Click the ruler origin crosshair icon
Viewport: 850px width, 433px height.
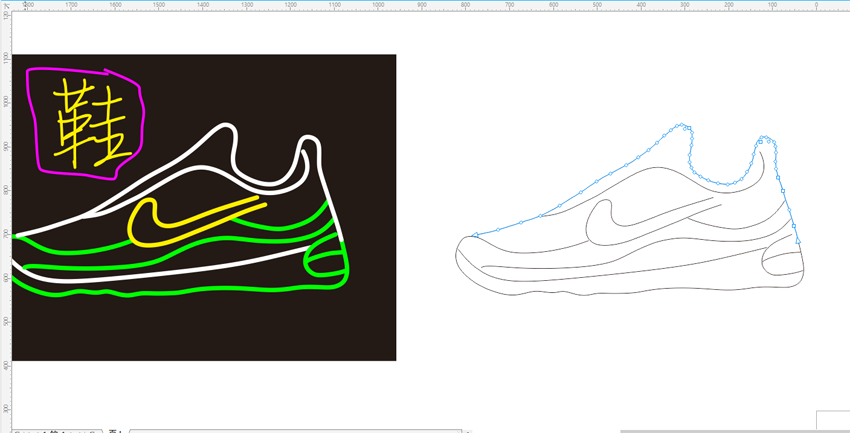coord(5,5)
